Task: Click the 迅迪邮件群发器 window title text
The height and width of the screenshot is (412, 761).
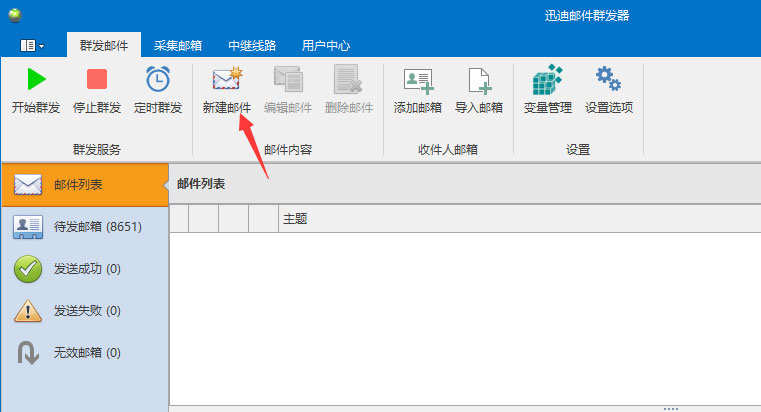Action: 587,16
